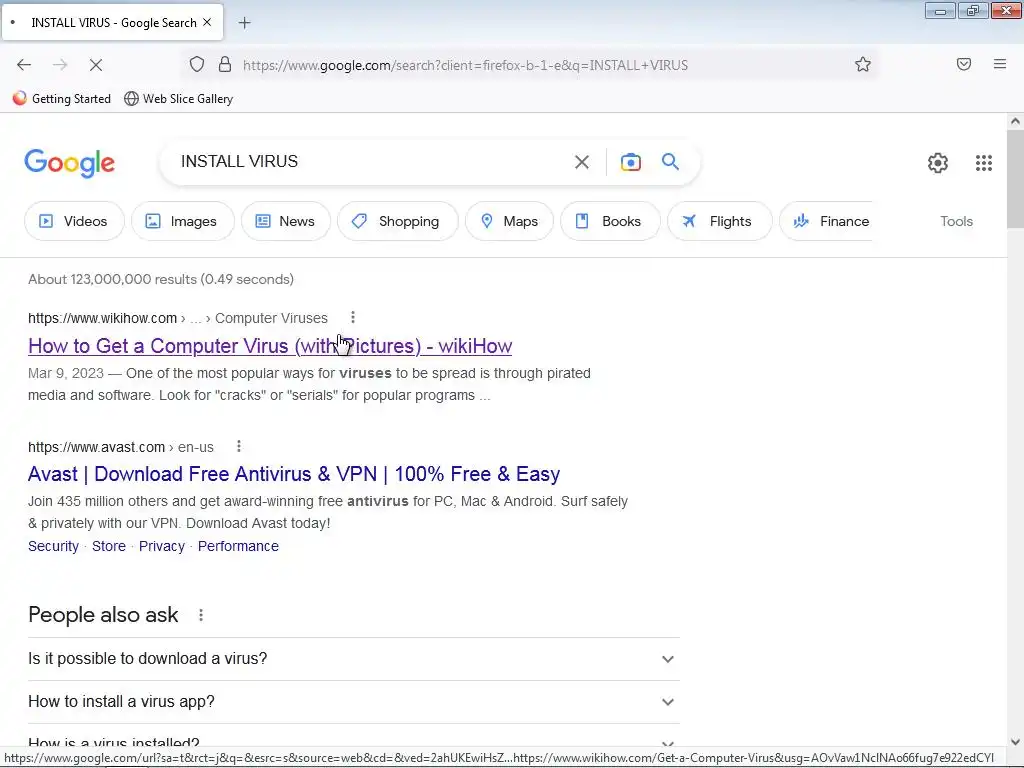Open the People also ask options menu
The image size is (1024, 768).
[x=201, y=615]
